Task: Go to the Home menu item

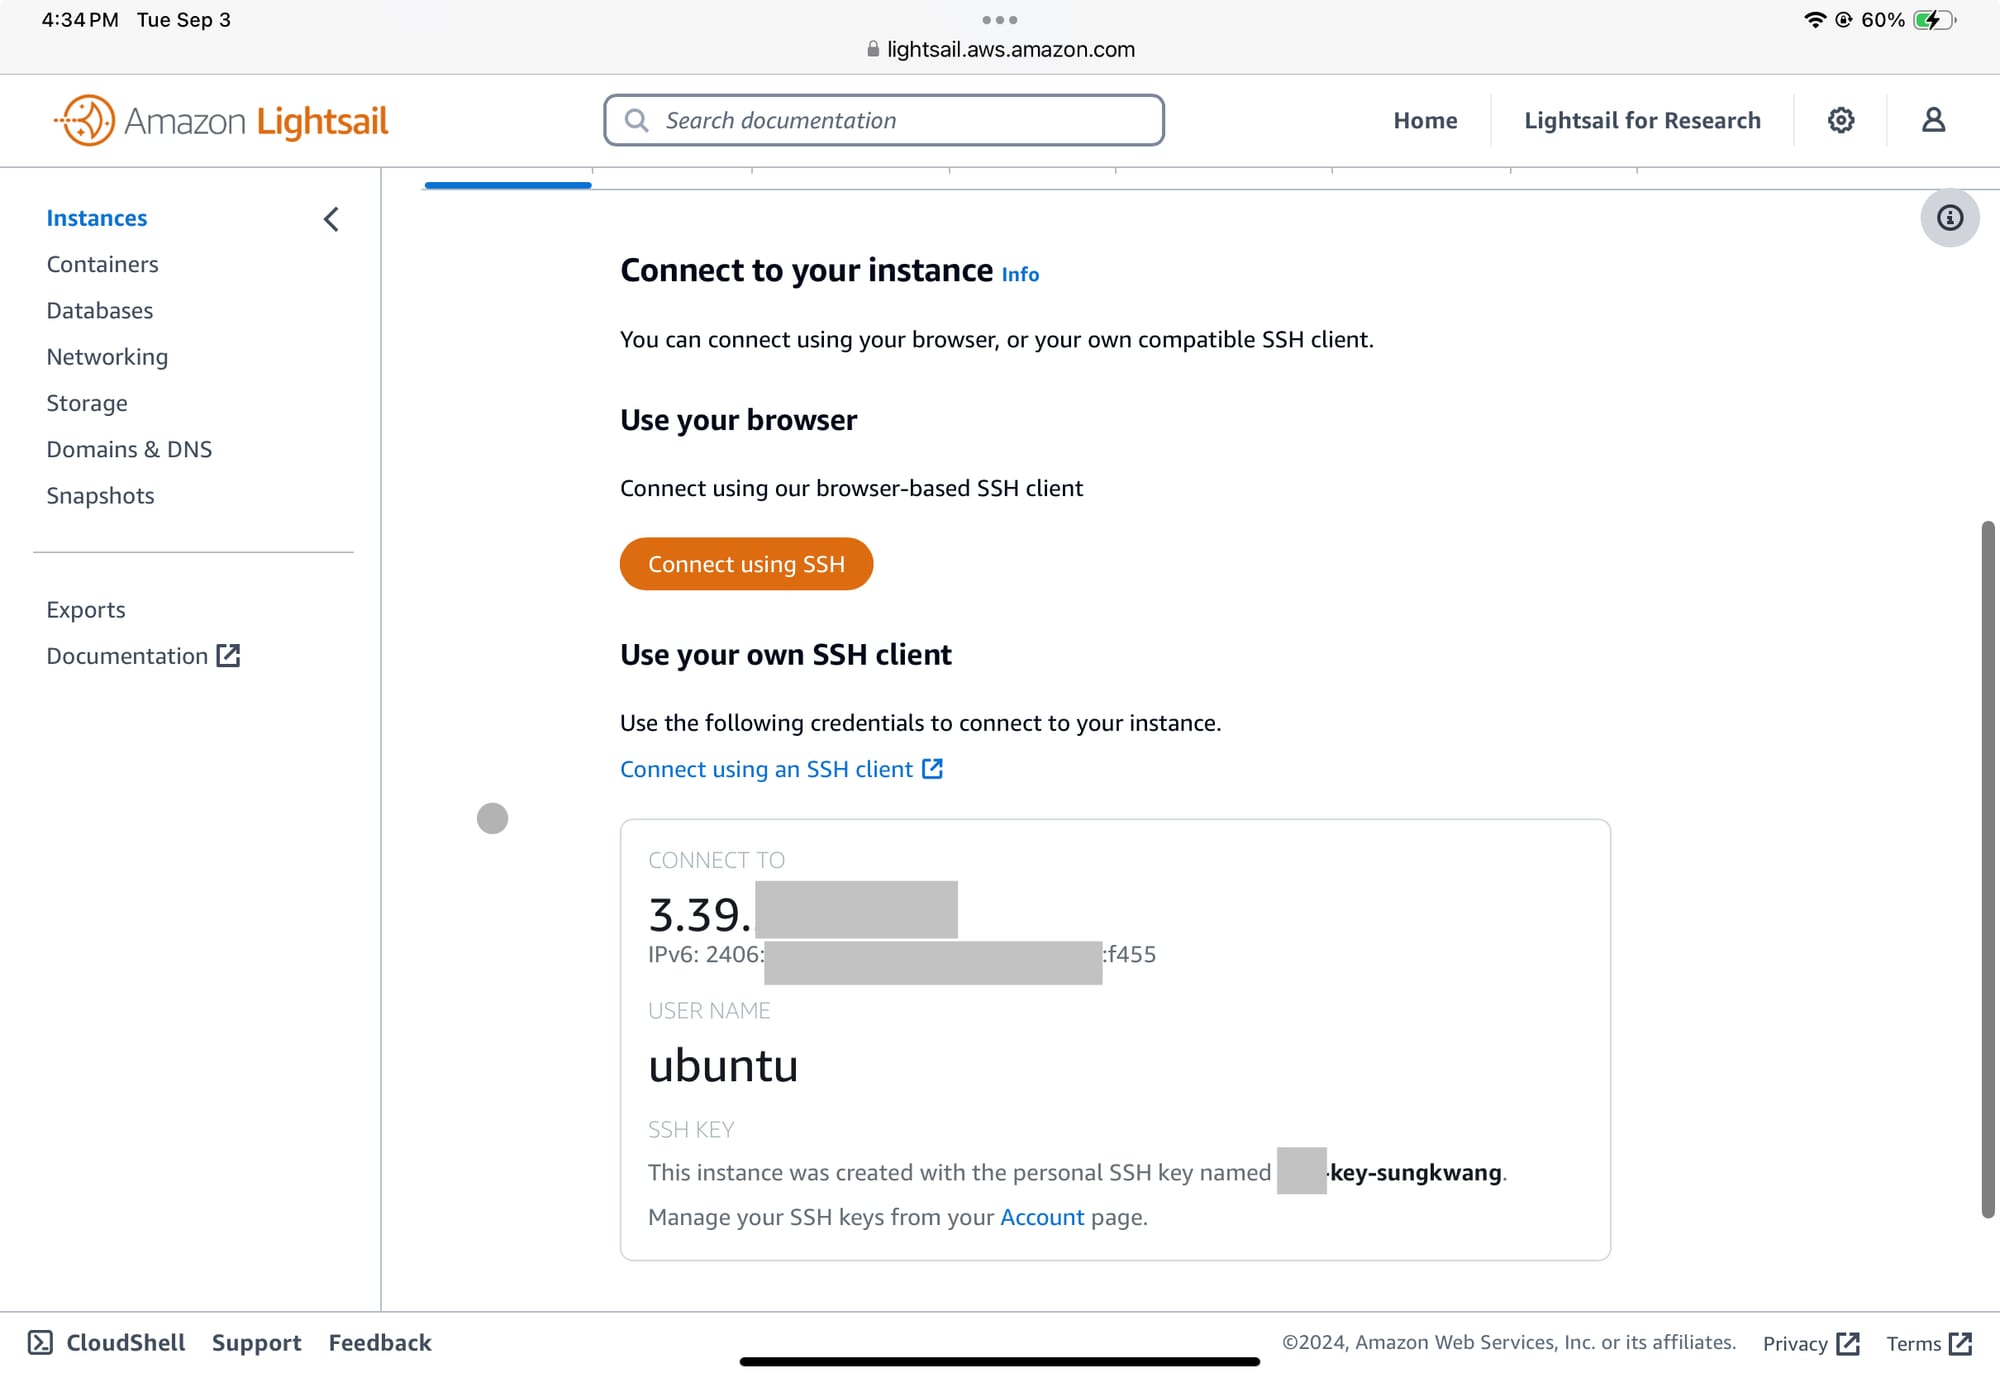Action: tap(1425, 120)
